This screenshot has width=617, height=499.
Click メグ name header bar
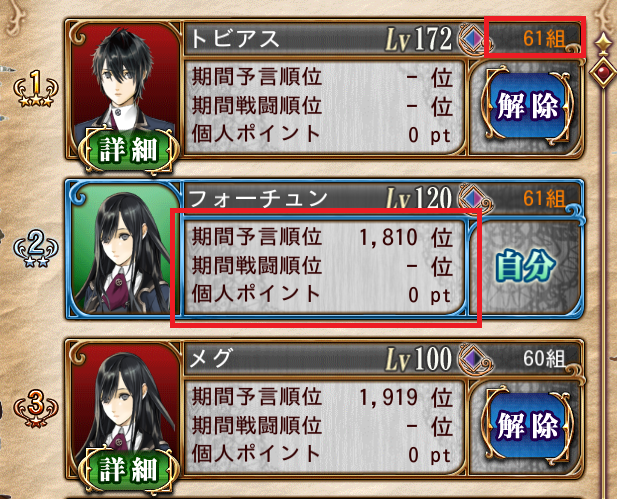click(323, 359)
